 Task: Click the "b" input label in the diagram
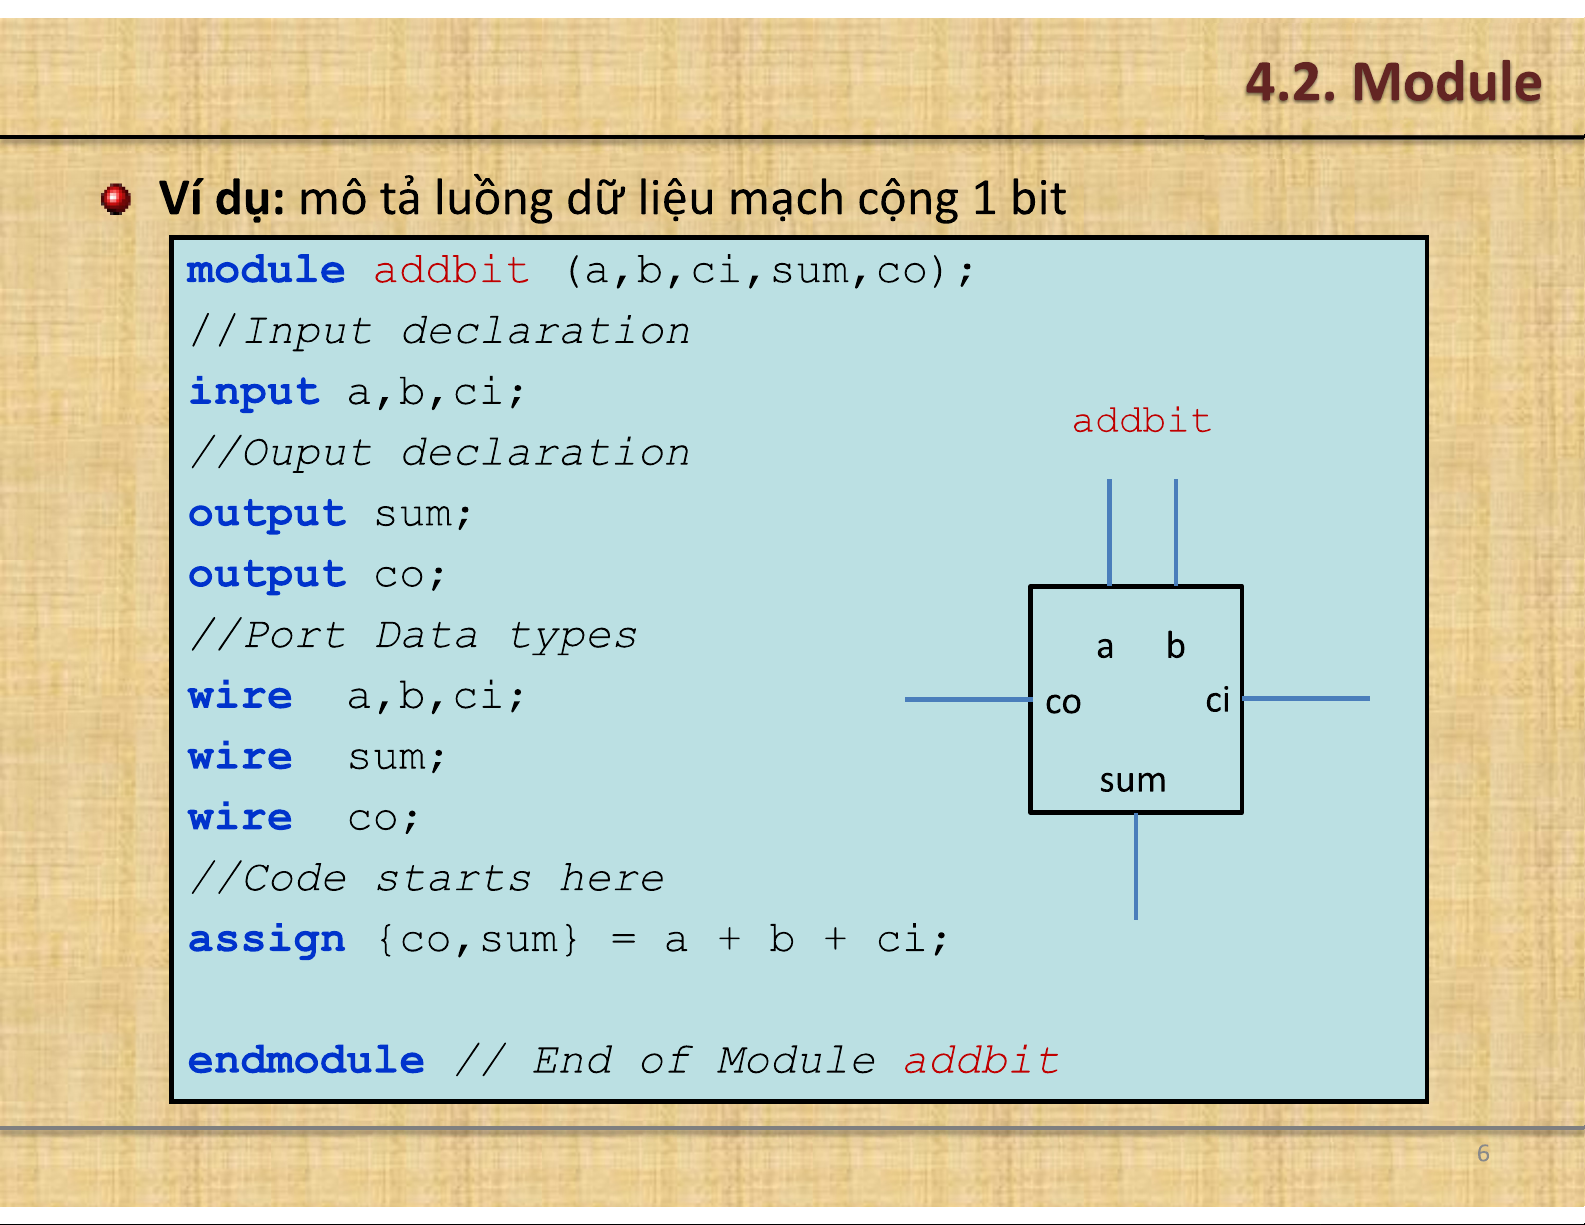(x=1175, y=646)
